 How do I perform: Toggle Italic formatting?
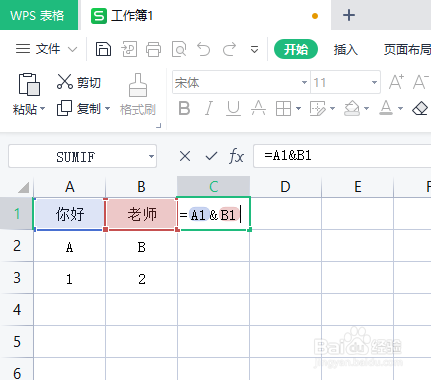tap(209, 108)
